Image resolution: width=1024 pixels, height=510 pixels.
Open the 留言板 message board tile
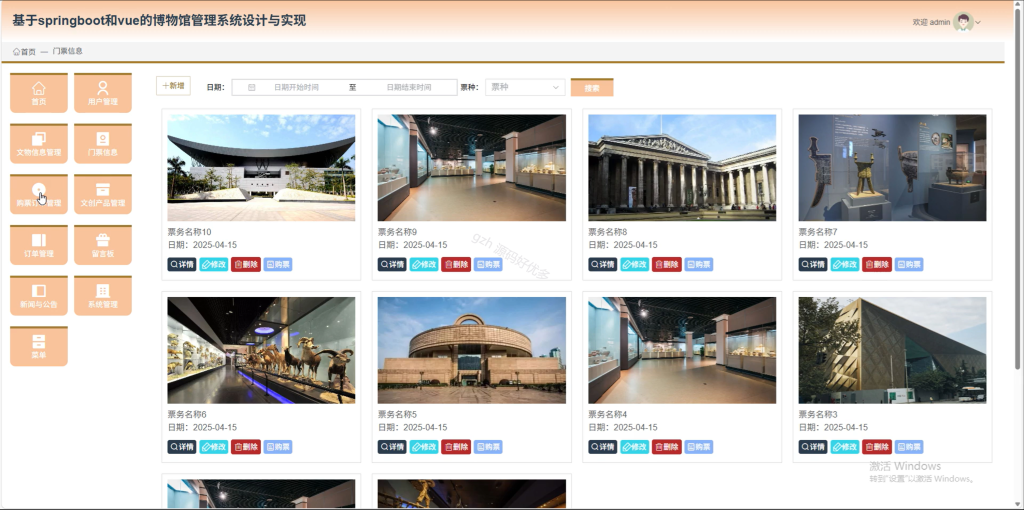(103, 245)
